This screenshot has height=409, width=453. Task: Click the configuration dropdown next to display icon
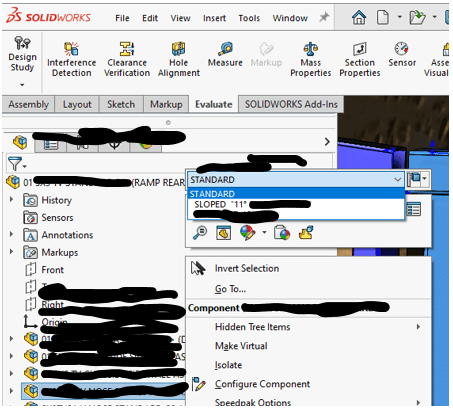(x=424, y=179)
